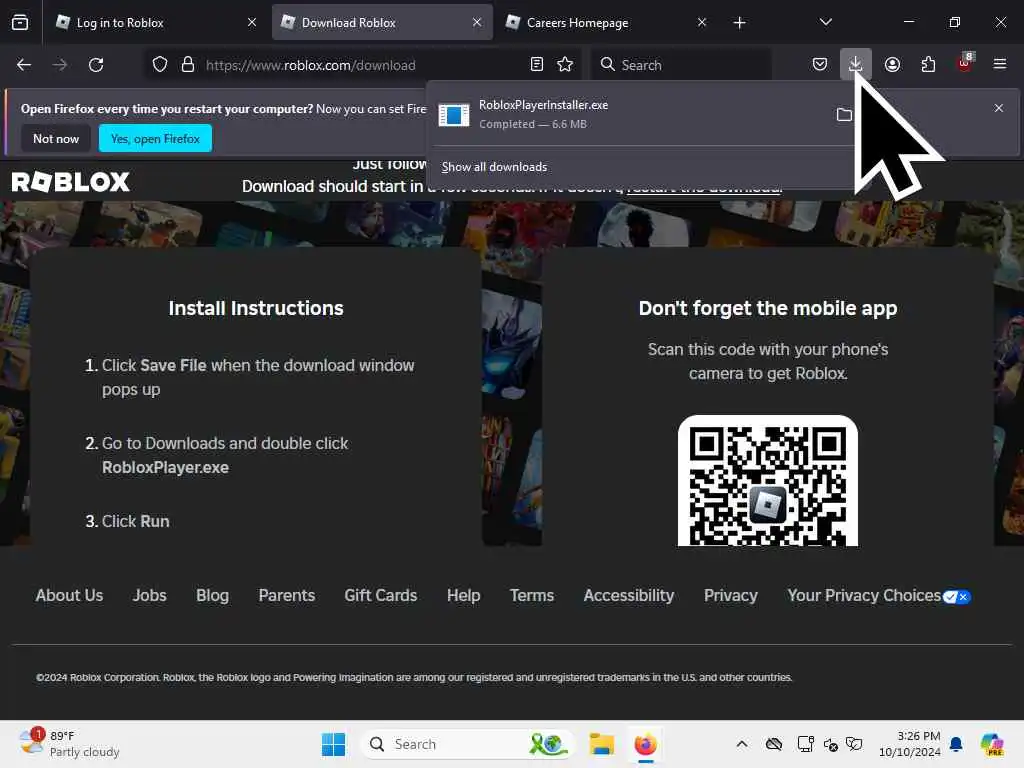Focus the Firefox Search box
This screenshot has width=1024, height=768.
click(x=681, y=65)
